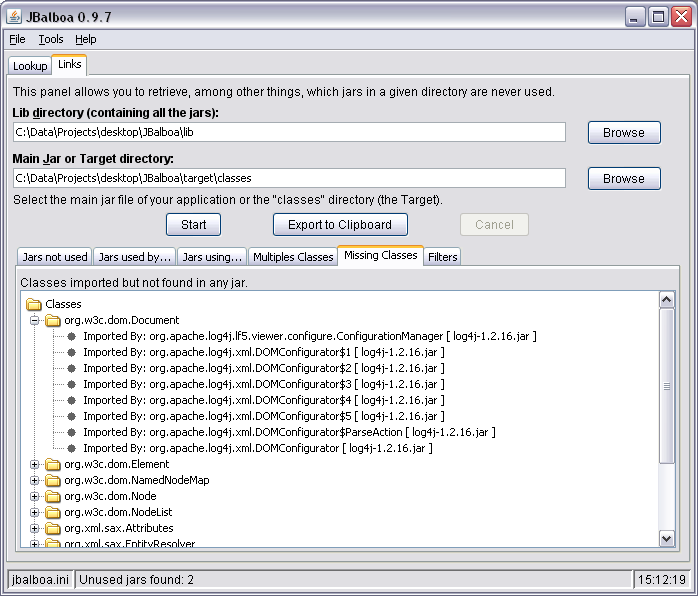698x596 pixels.
Task: Select the 'DOMConfigurator$1' Imported By row
Action: point(264,353)
